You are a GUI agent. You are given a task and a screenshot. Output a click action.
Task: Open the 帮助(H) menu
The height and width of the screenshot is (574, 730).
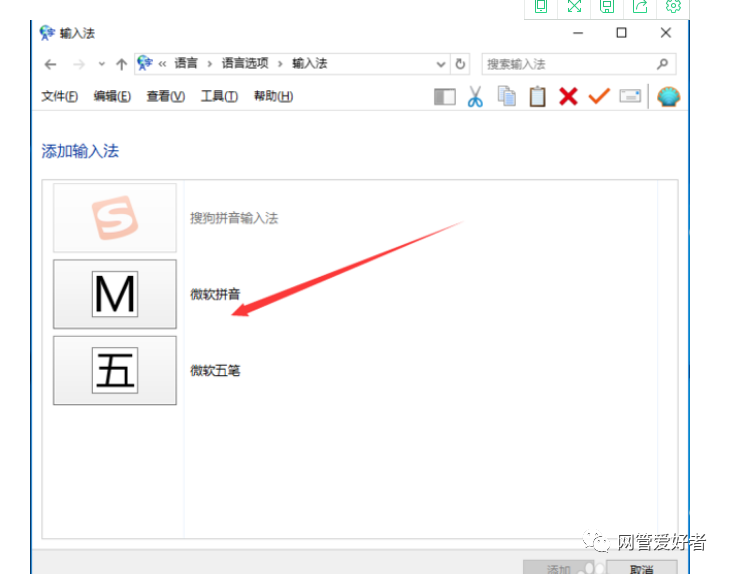click(273, 96)
